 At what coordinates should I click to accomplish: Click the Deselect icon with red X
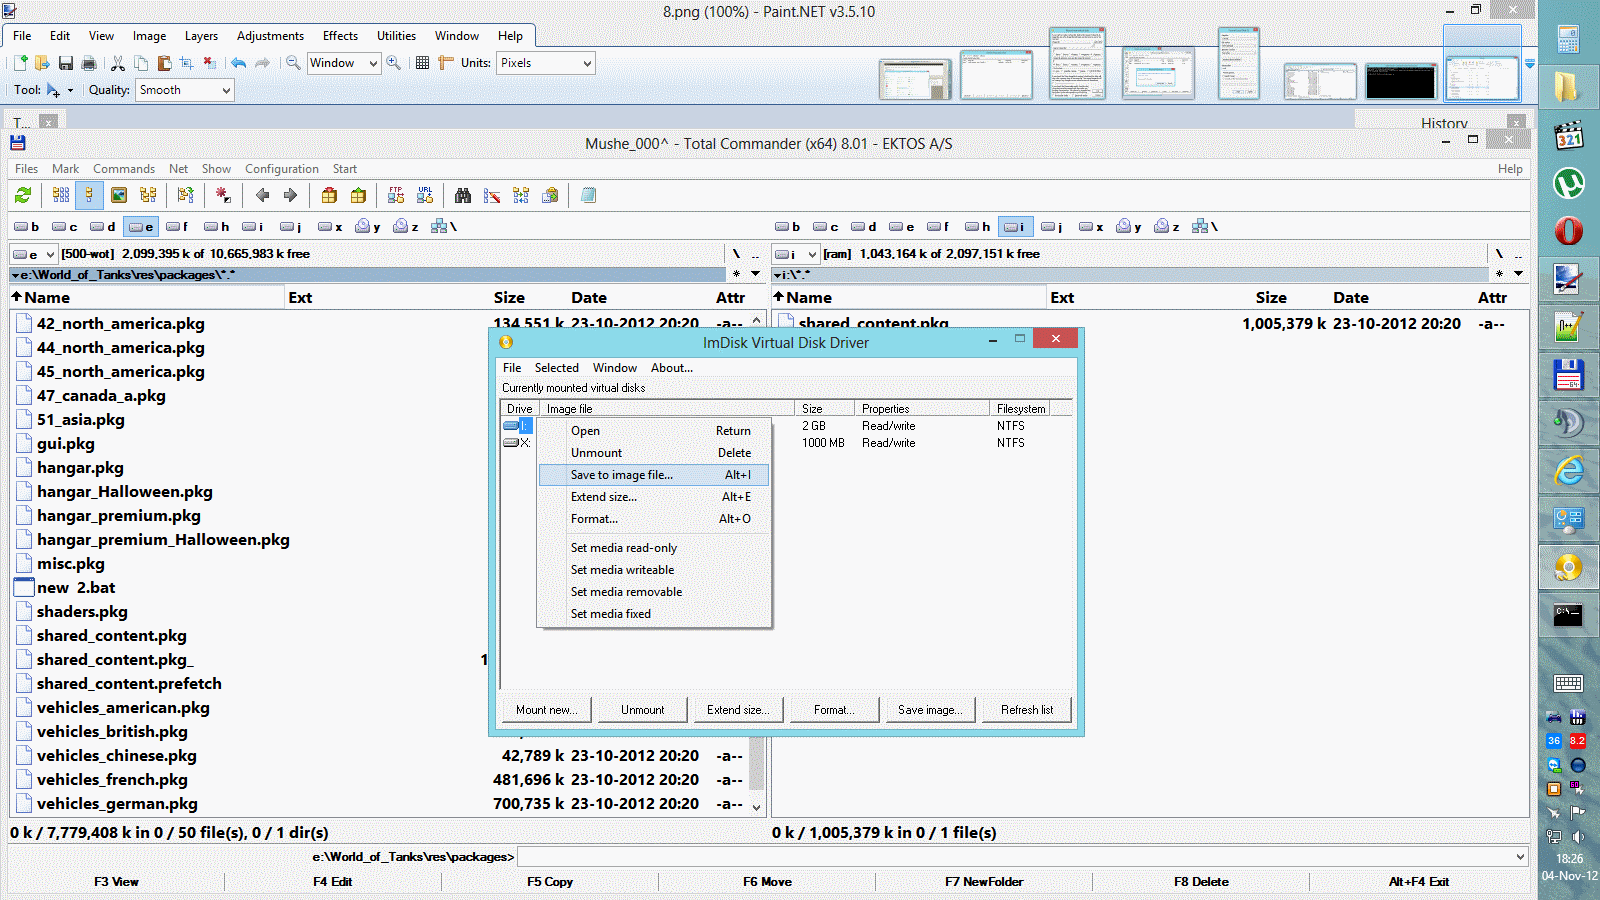pyautogui.click(x=209, y=63)
